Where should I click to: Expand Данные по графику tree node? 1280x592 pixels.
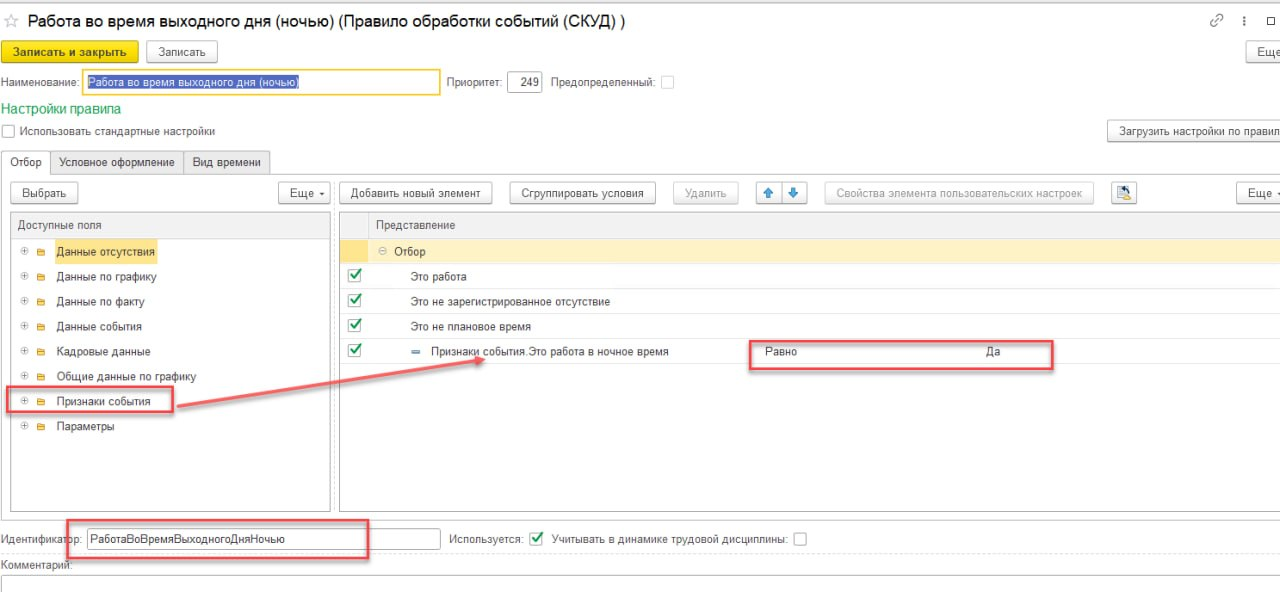24,277
